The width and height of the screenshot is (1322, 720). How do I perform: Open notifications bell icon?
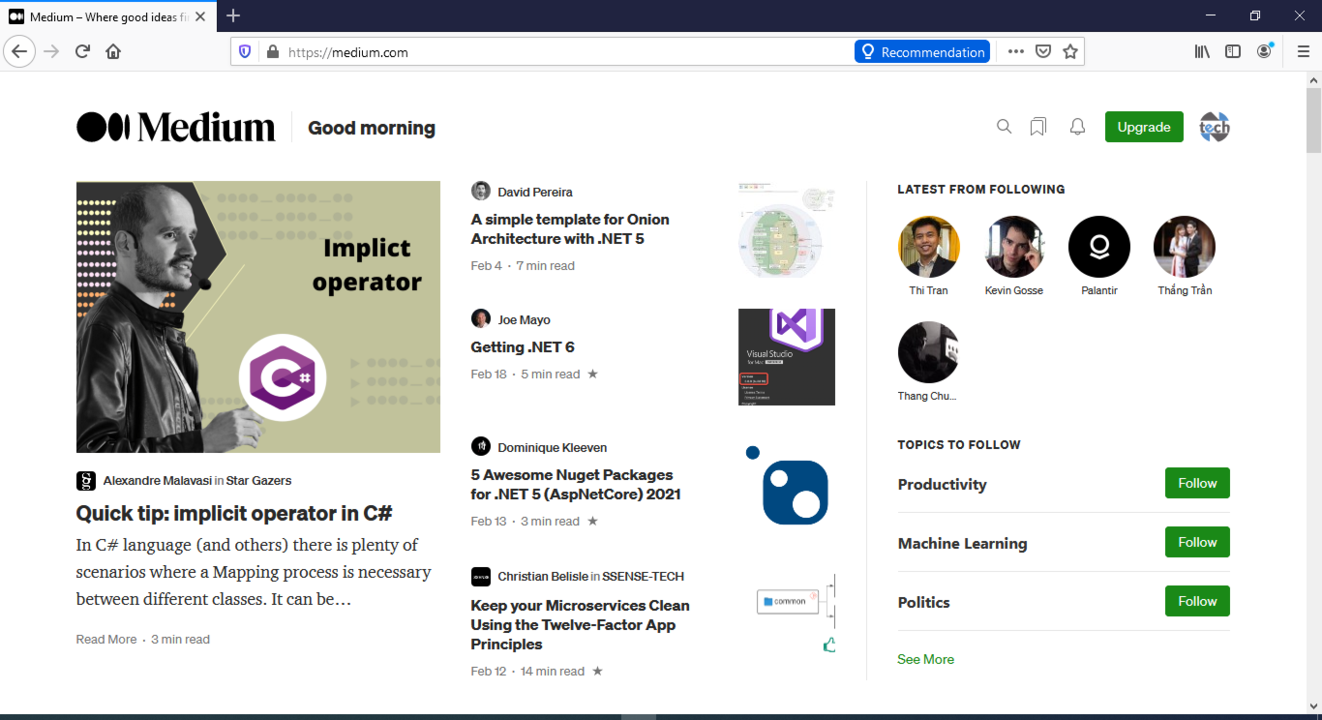click(x=1077, y=127)
